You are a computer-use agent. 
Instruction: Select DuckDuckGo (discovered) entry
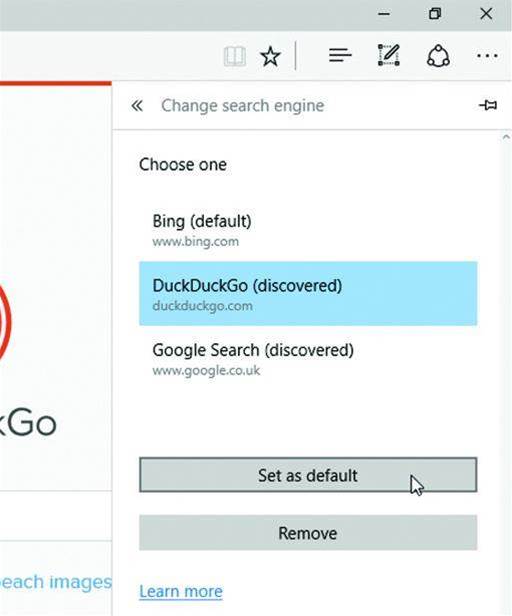click(x=308, y=293)
